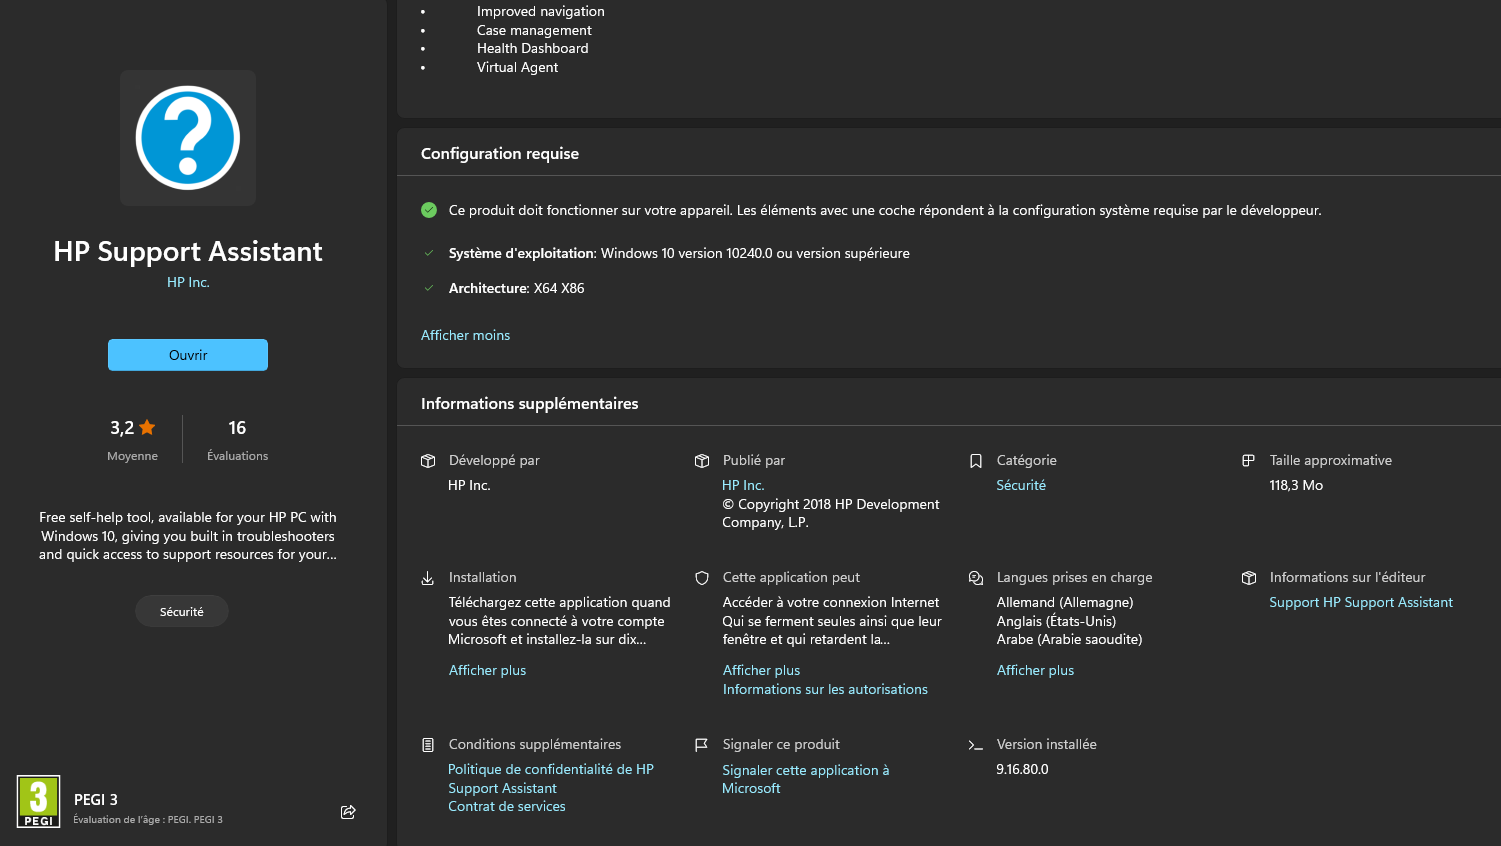This screenshot has width=1501, height=846.
Task: Collapse requirements with Afficher moins
Action: 465,335
